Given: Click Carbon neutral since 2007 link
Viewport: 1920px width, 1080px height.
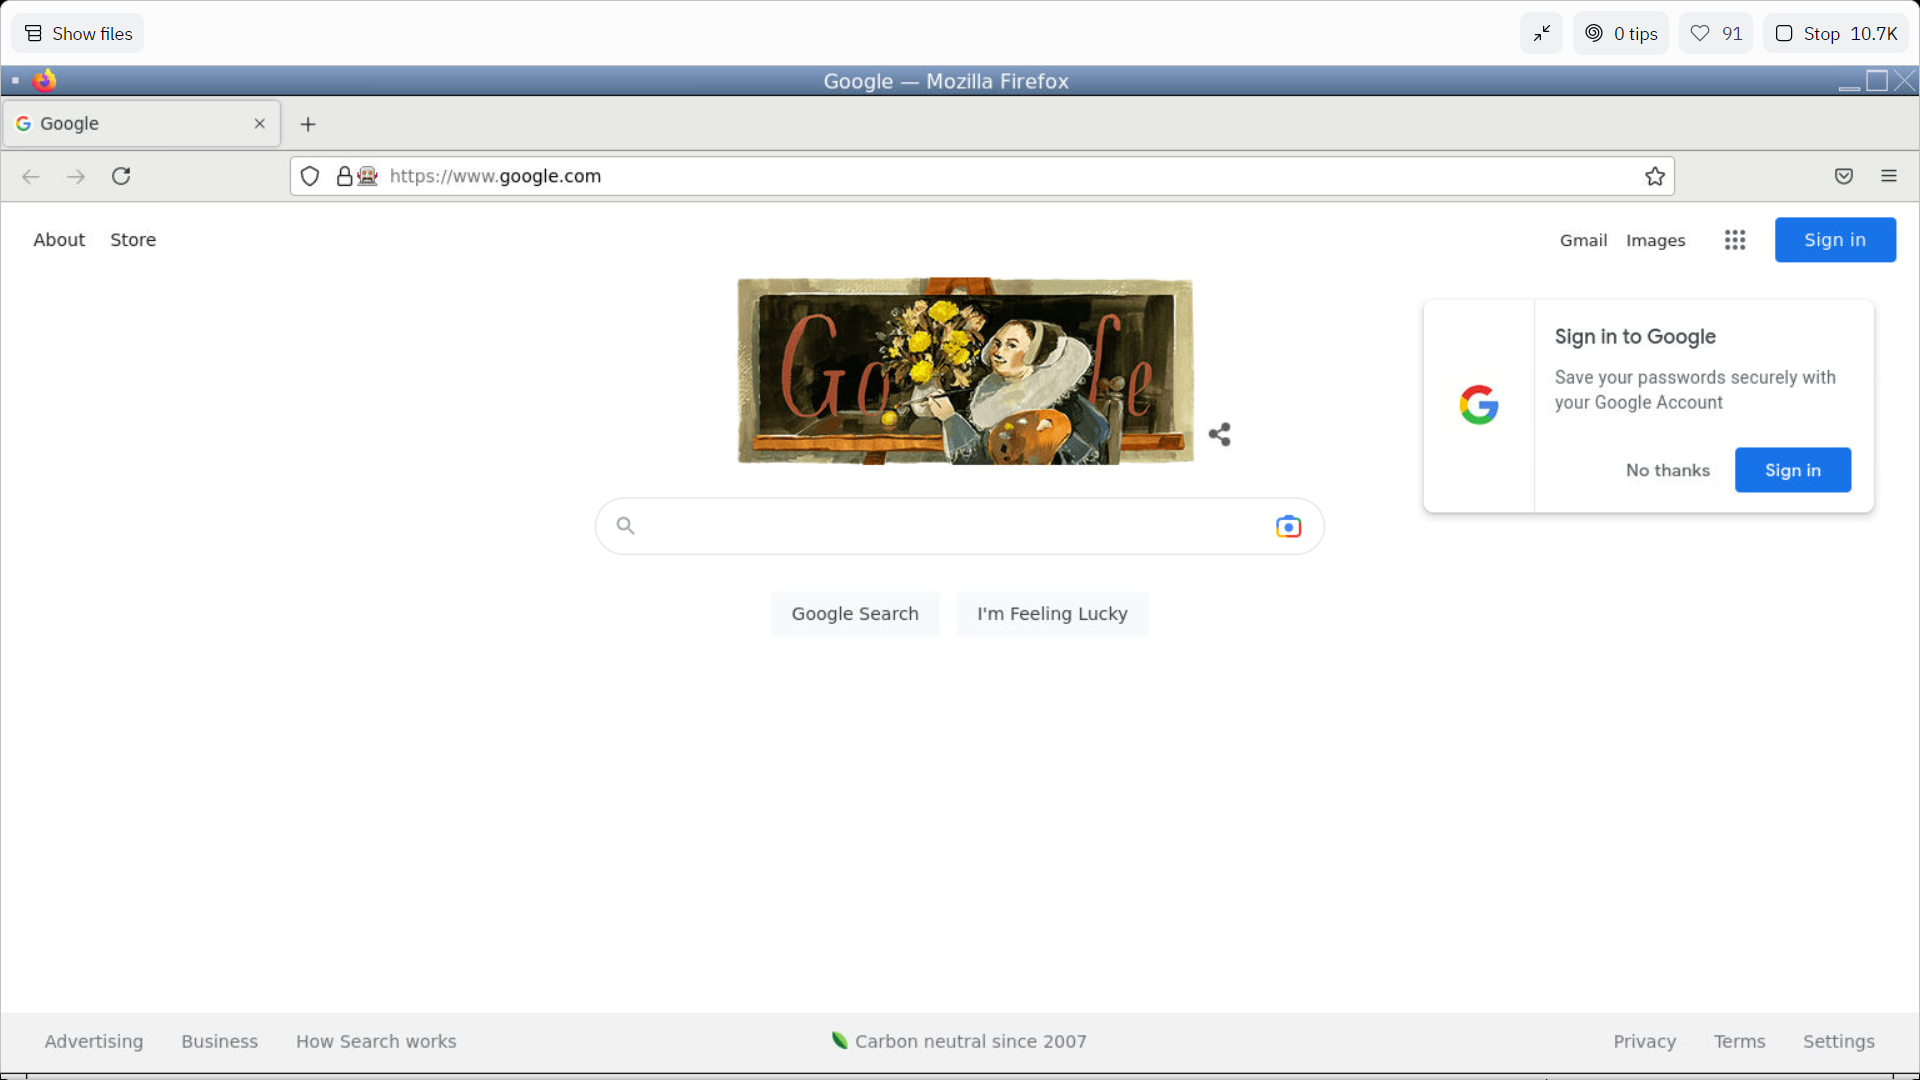Looking at the screenshot, I should [959, 1042].
